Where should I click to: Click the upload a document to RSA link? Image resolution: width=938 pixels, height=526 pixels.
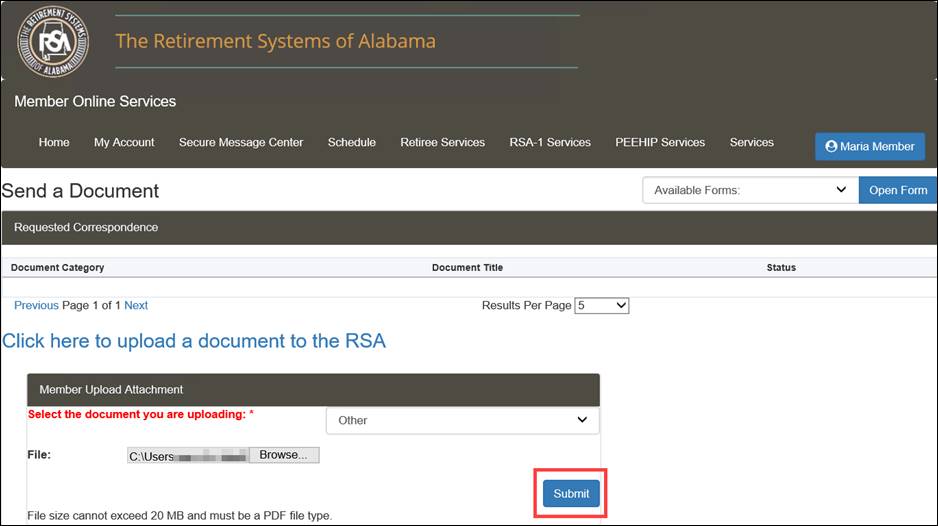(x=194, y=341)
